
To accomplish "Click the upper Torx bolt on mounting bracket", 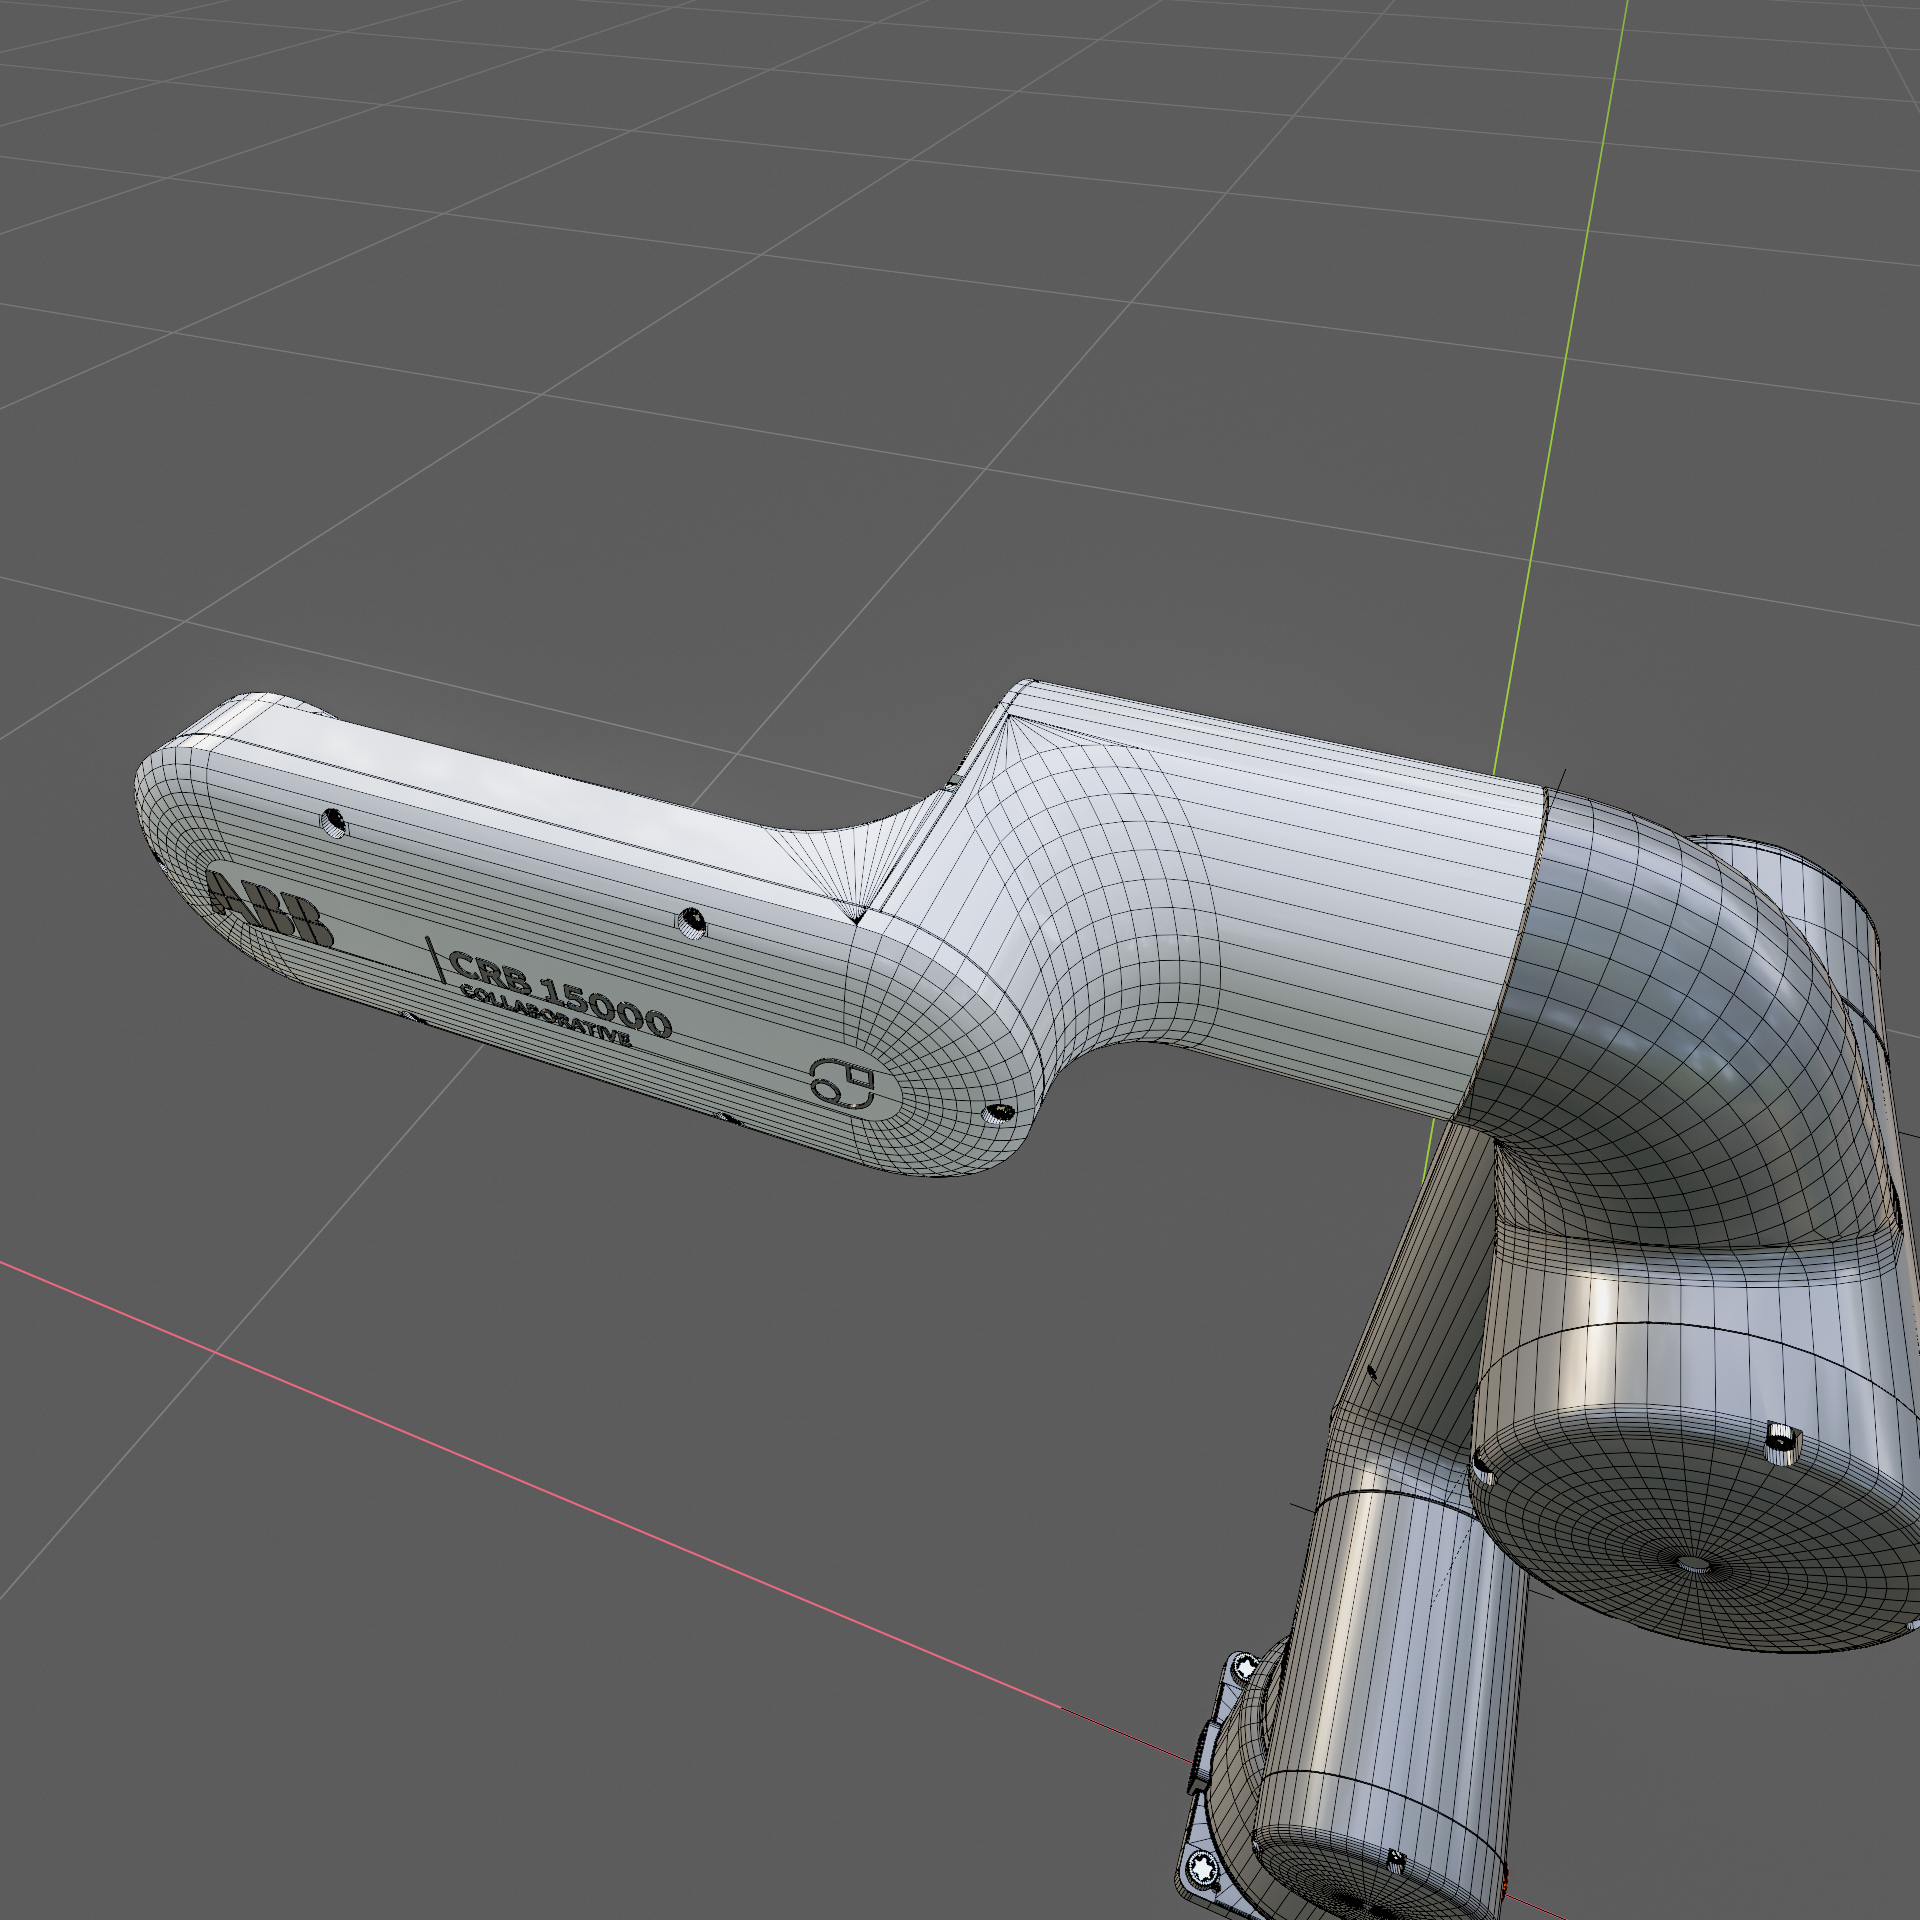I will pos(1245,1667).
